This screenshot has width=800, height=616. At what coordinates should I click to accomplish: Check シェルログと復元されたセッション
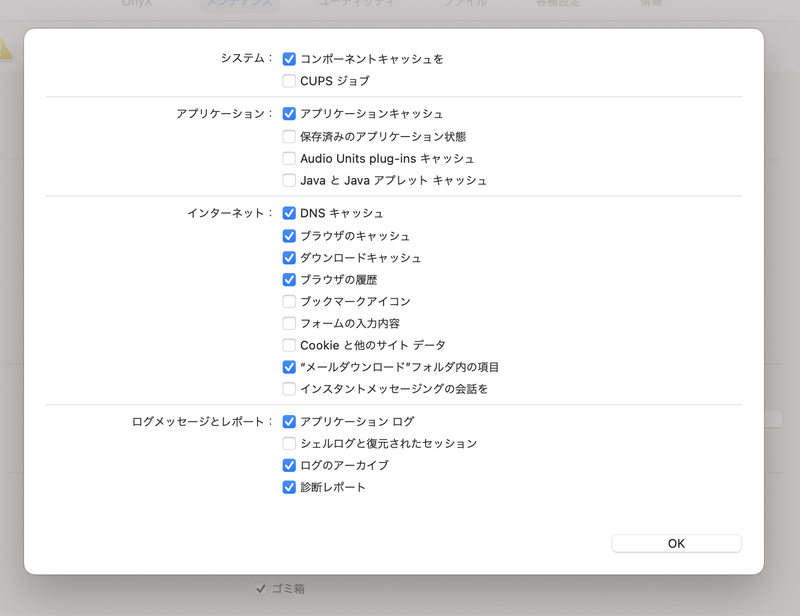tap(290, 444)
